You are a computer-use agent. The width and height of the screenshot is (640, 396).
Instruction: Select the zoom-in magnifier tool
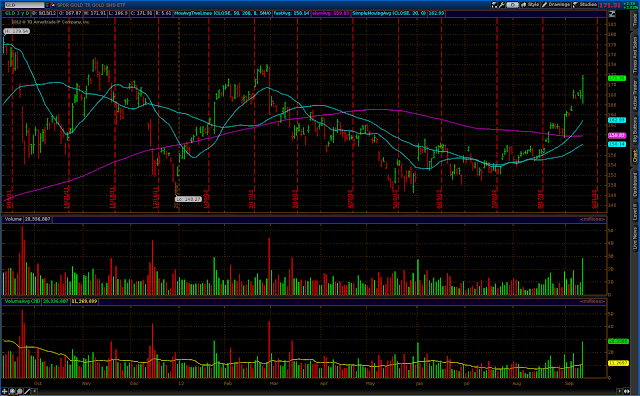12,391
